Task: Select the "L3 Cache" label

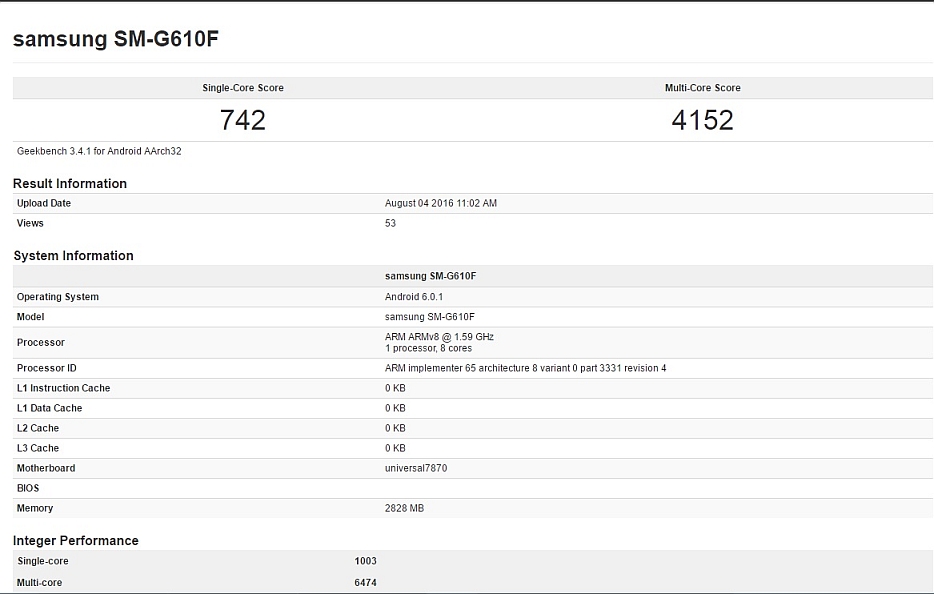Action: pos(38,448)
